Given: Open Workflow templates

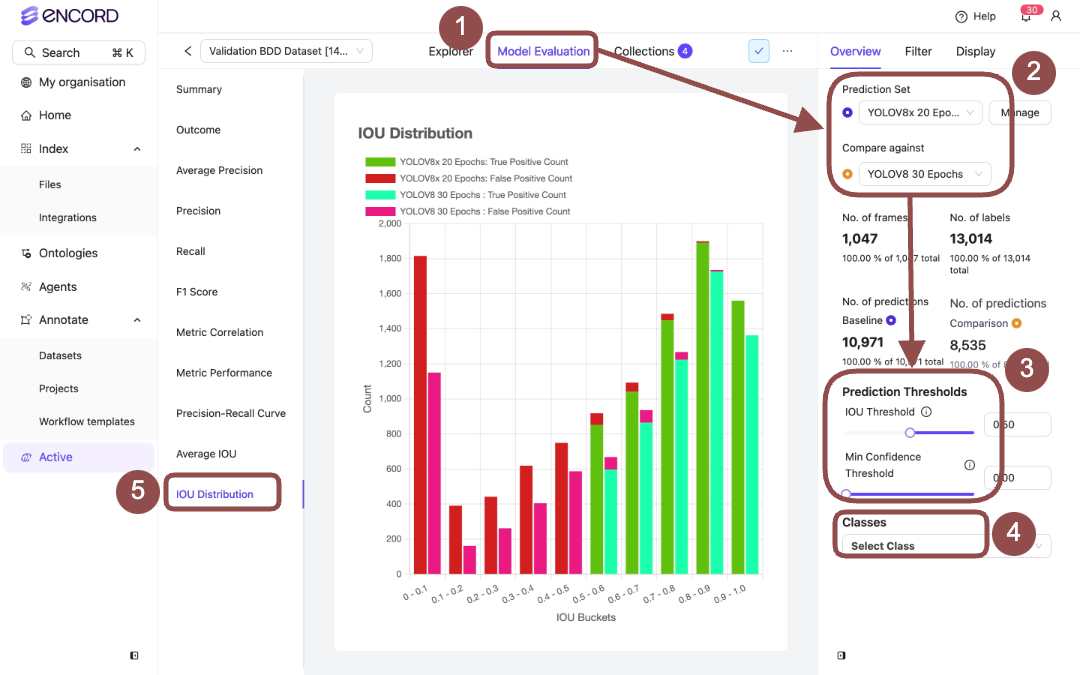Looking at the screenshot, I should [x=87, y=422].
